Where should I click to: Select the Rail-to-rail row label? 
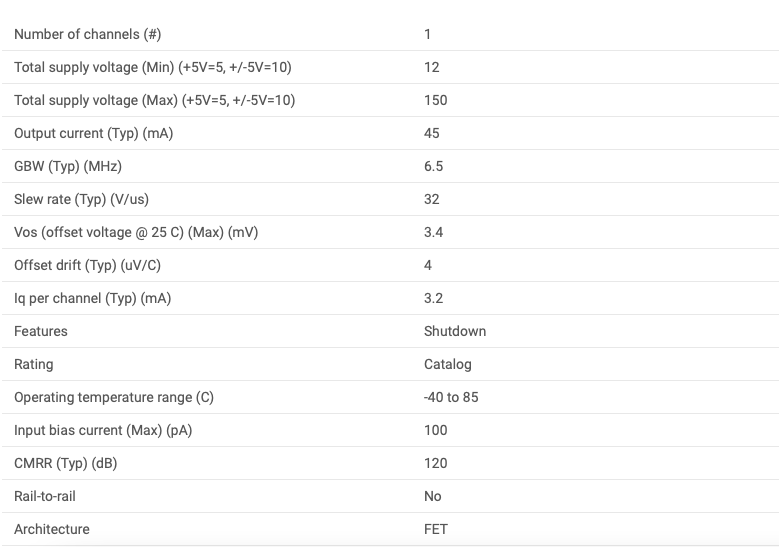pos(45,496)
